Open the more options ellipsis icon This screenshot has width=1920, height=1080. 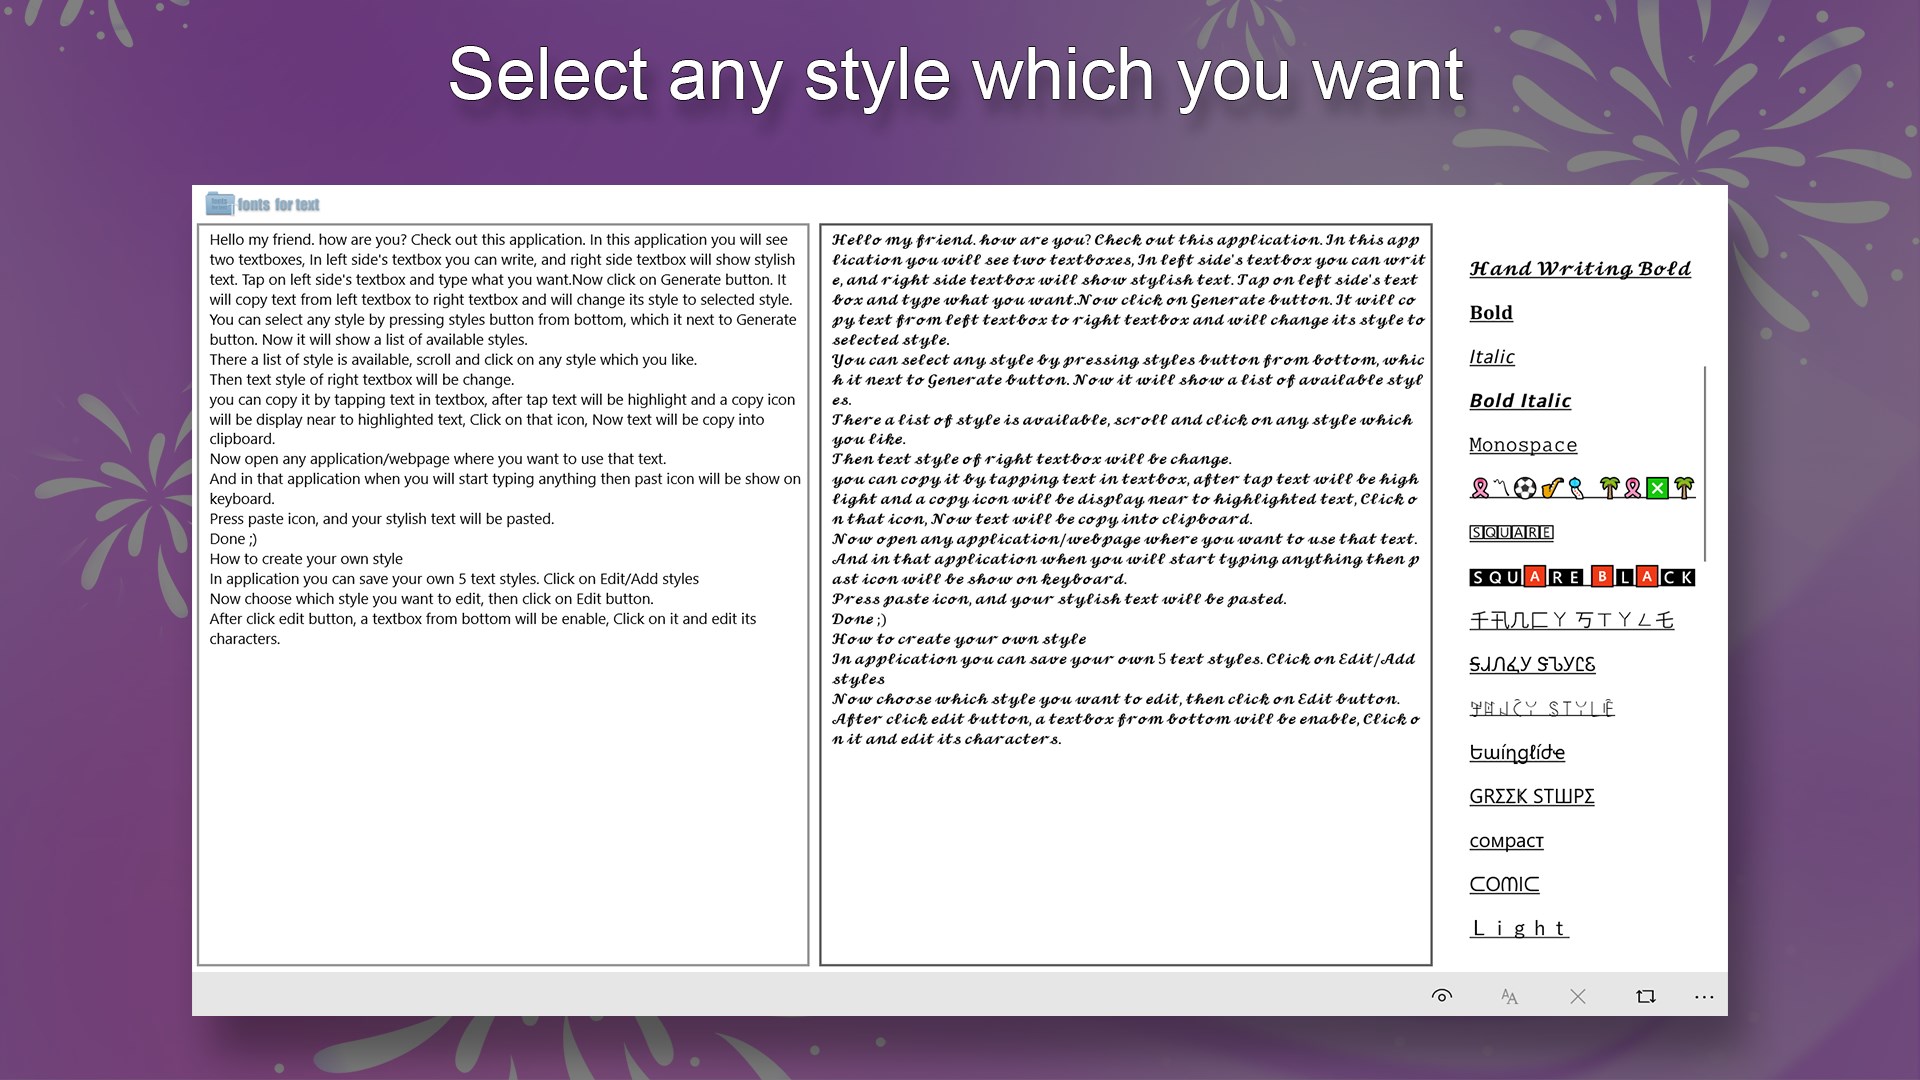(x=1705, y=996)
